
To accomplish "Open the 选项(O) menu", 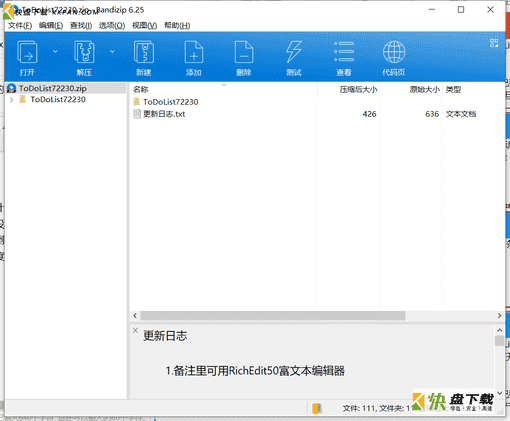I will click(x=112, y=26).
